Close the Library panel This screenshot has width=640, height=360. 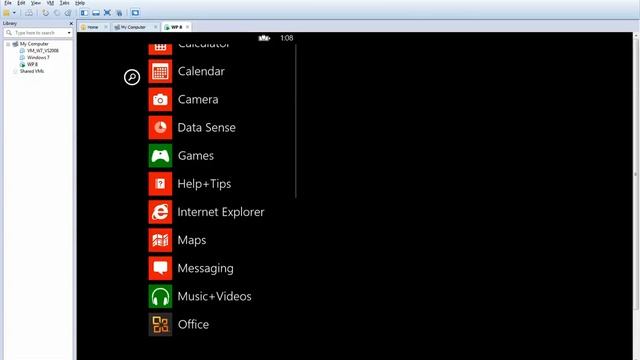coord(71,24)
